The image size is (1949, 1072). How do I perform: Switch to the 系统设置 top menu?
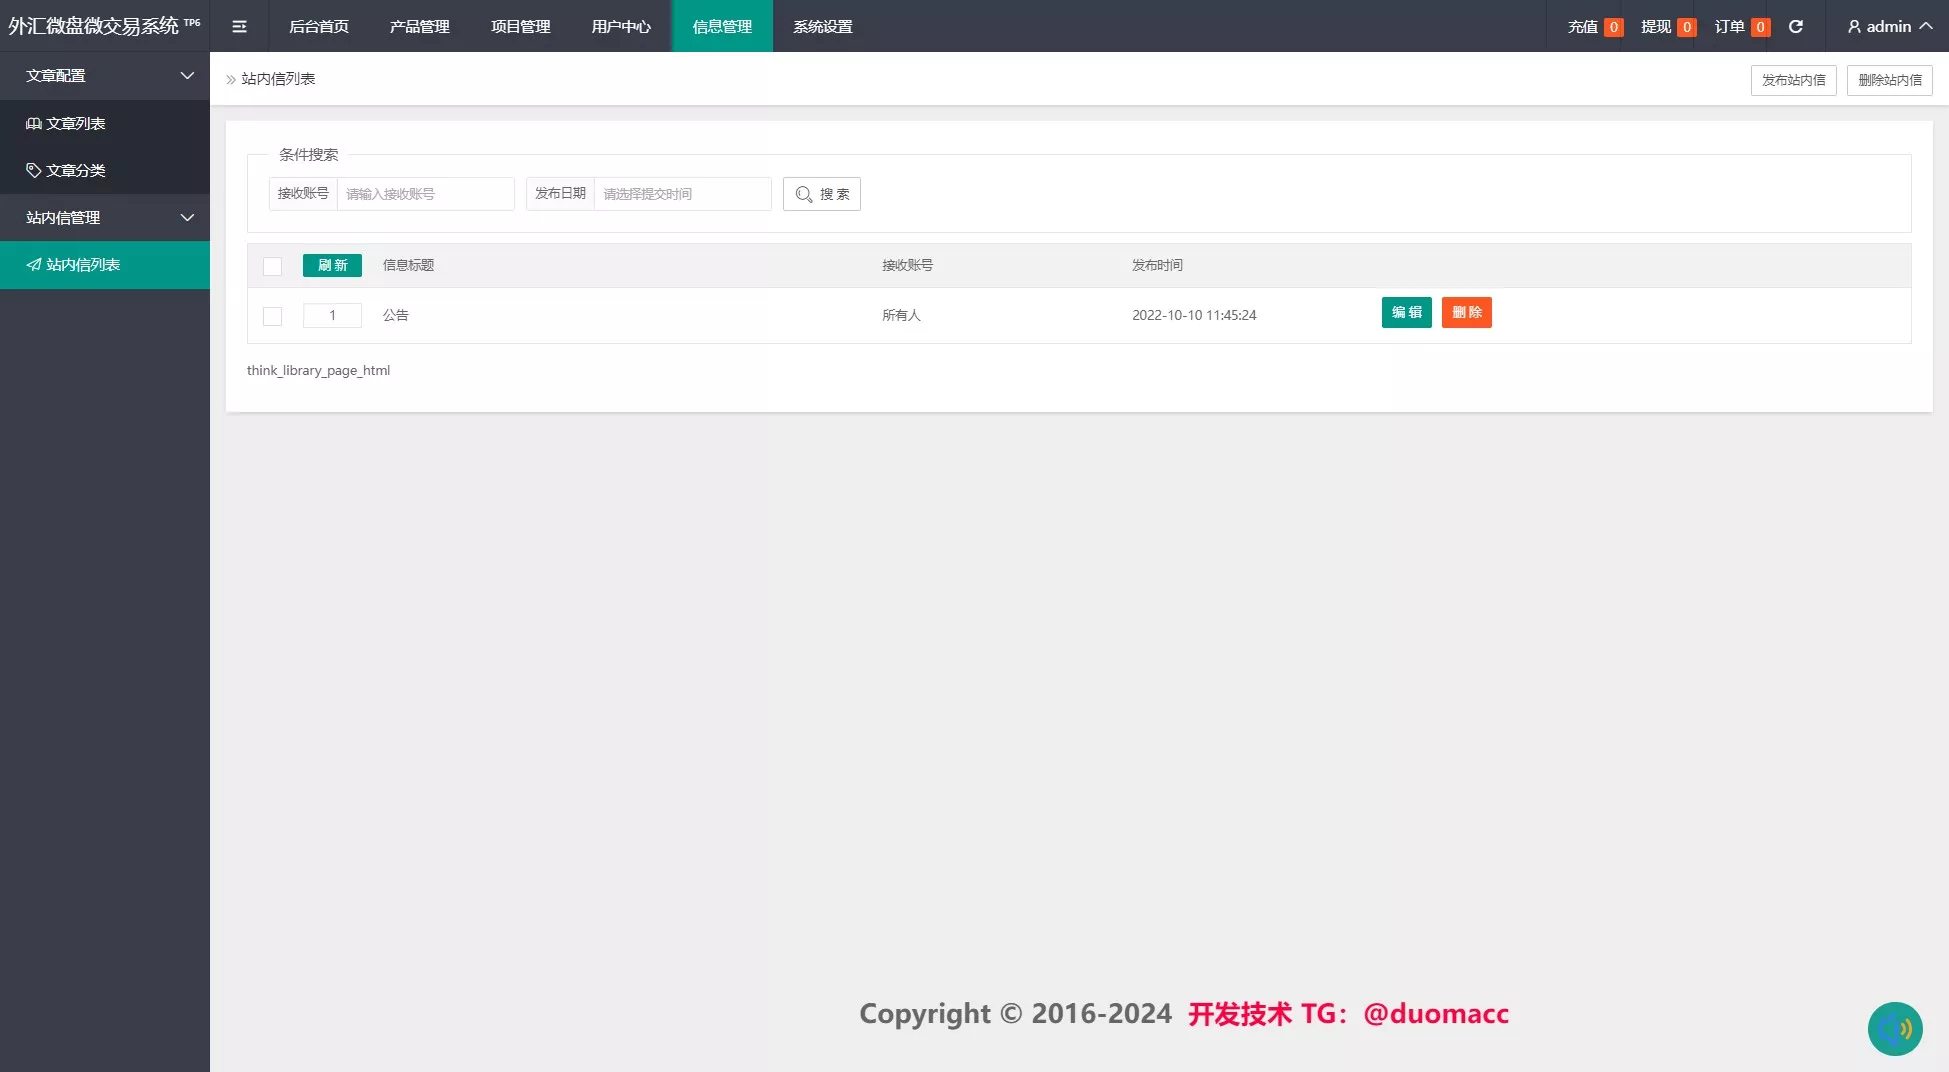(x=822, y=27)
